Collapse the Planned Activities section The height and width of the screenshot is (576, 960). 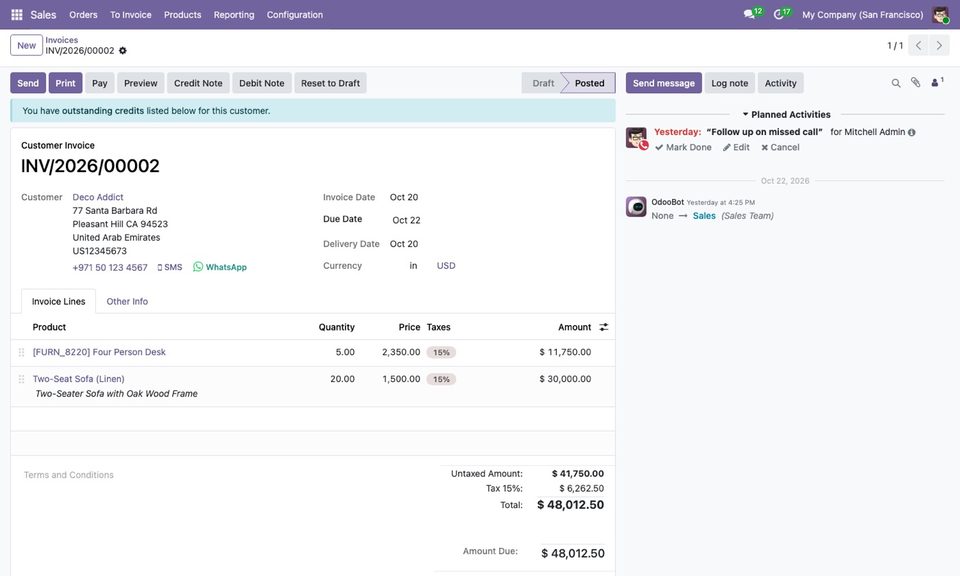pyautogui.click(x=786, y=114)
